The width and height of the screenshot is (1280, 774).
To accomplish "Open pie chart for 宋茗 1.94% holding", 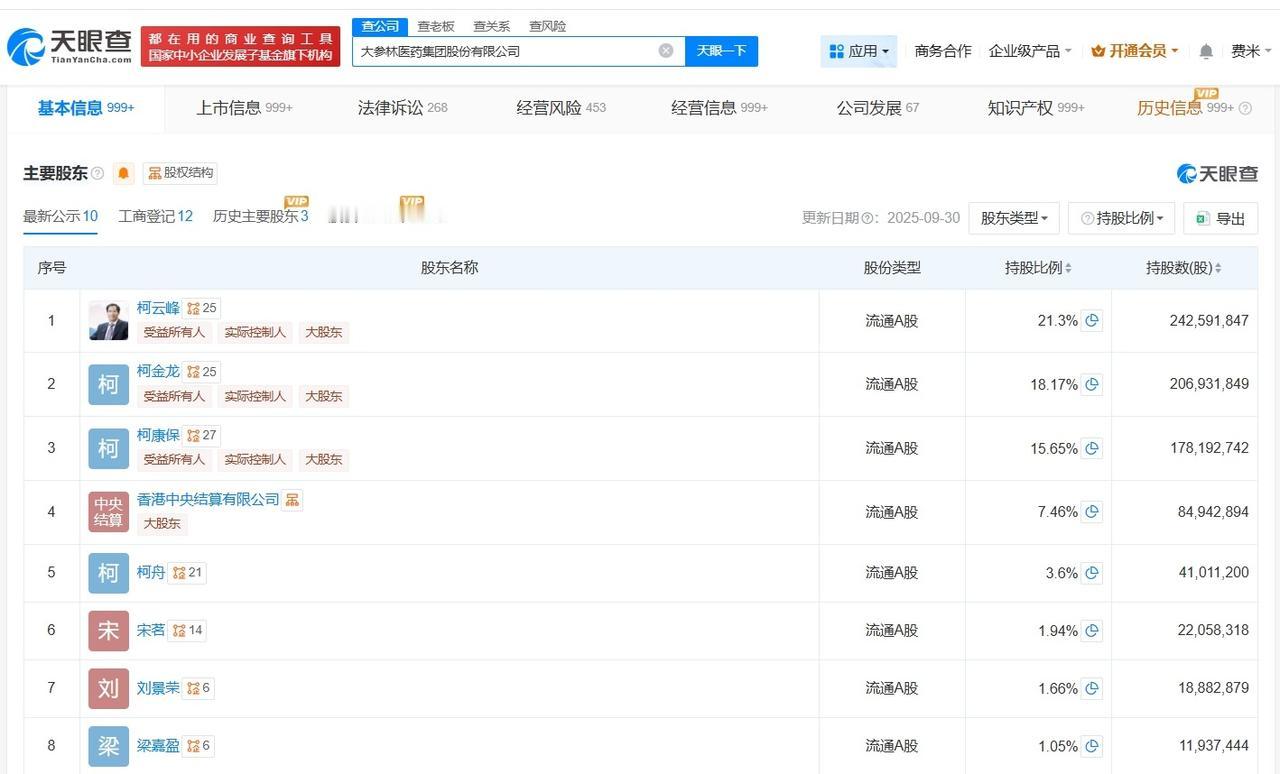I will pyautogui.click(x=1092, y=631).
